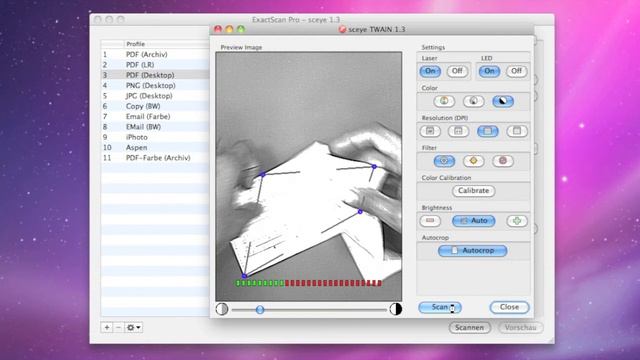The height and width of the screenshot is (360, 640).
Task: Add a profile with plus button
Action: [x=107, y=327]
